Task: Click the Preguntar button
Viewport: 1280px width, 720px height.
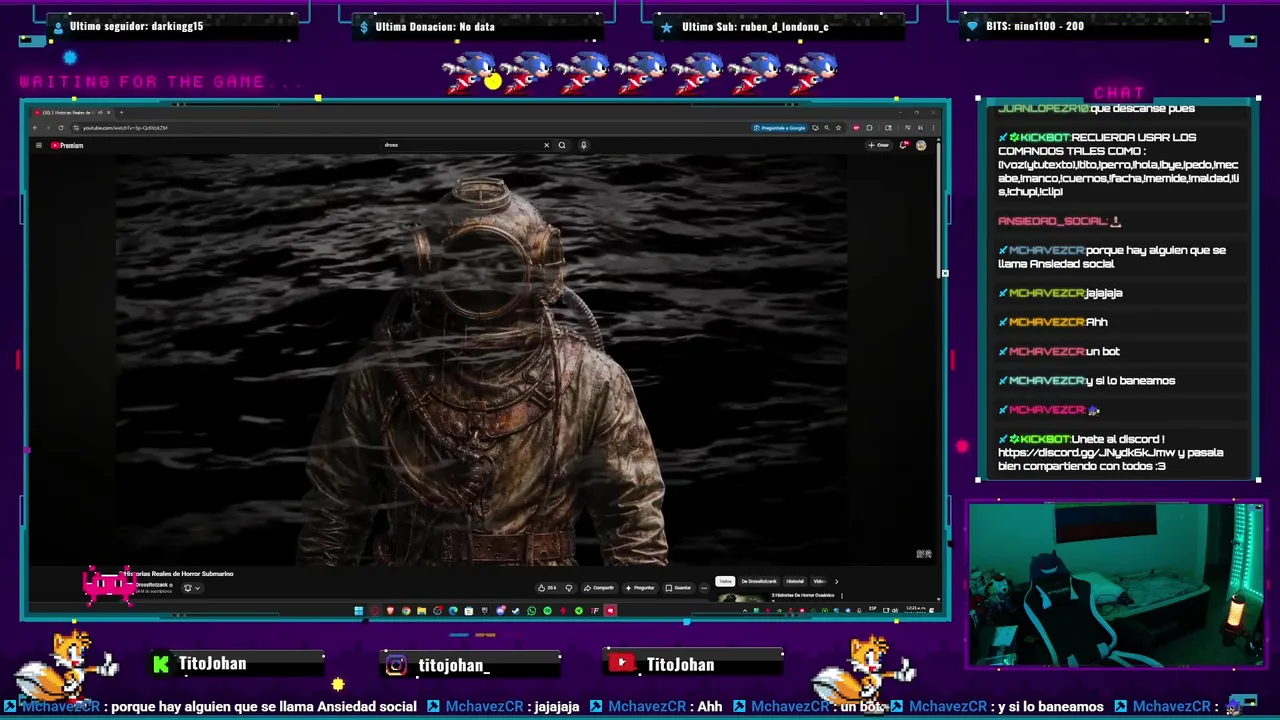Action: (640, 588)
